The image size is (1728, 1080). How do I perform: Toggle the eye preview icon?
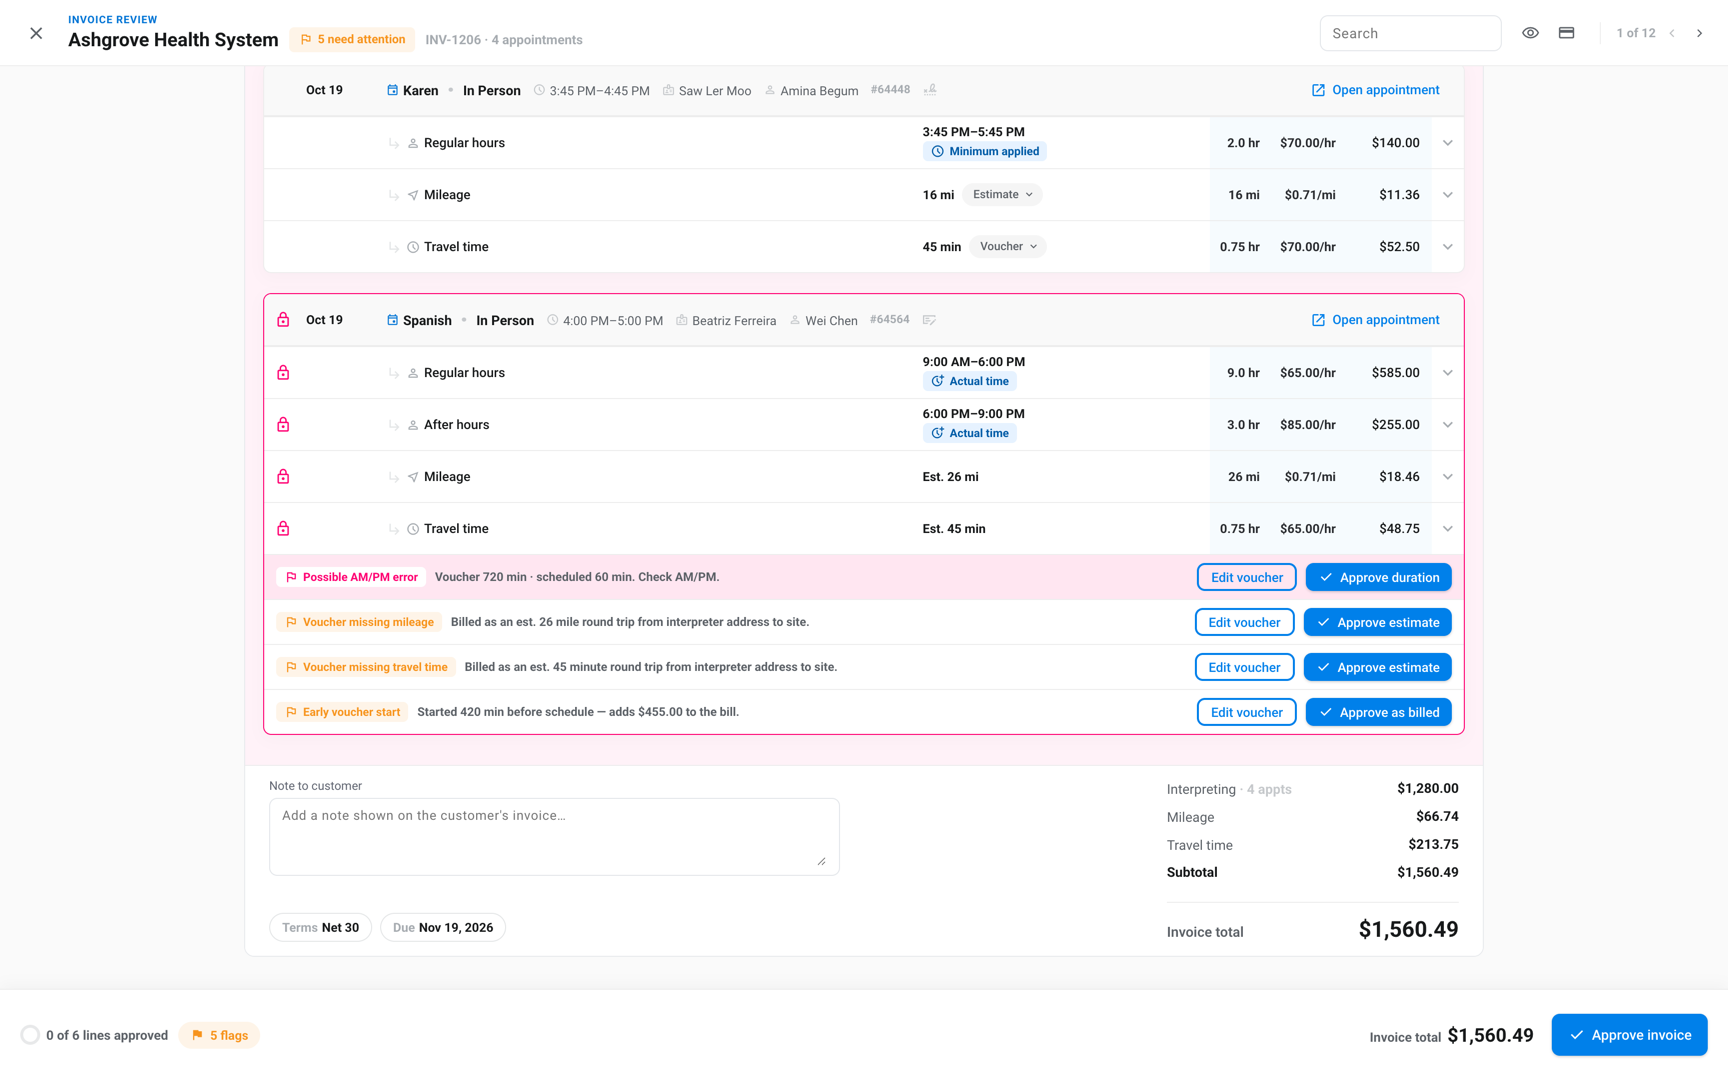[x=1530, y=33]
